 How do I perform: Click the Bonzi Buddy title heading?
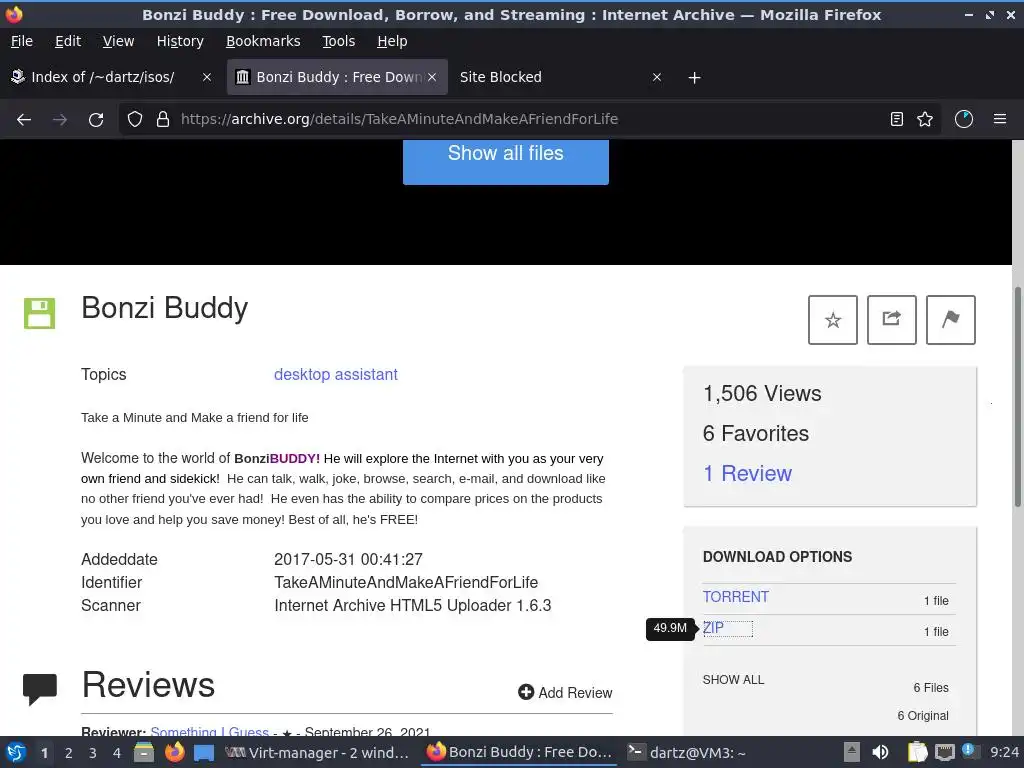click(x=165, y=308)
